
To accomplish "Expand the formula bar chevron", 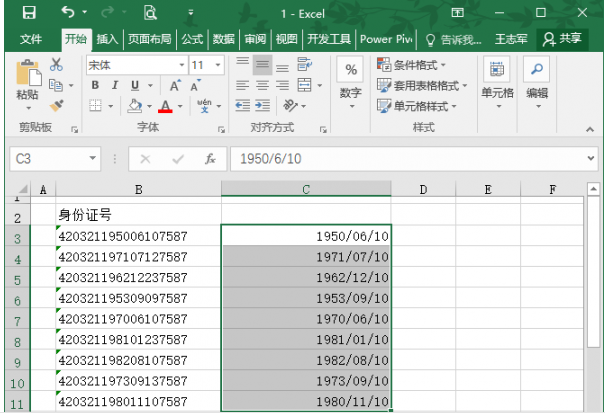I will tap(590, 158).
